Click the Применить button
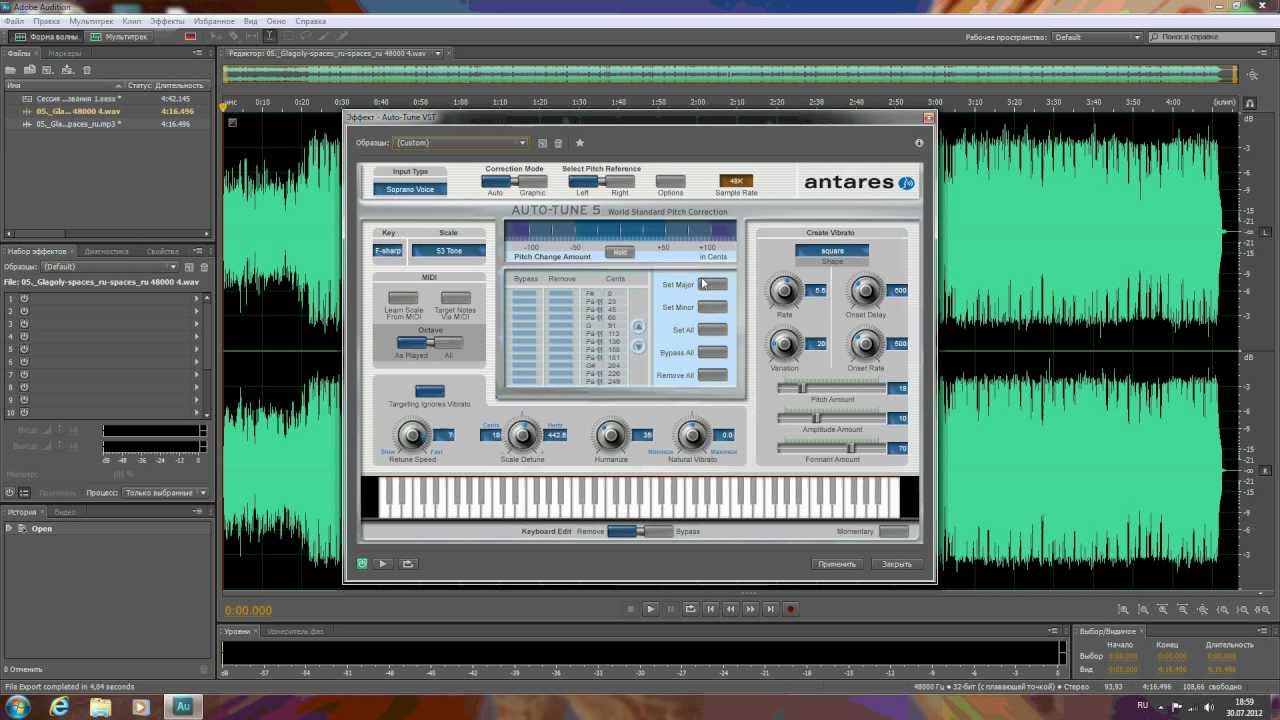 [837, 564]
